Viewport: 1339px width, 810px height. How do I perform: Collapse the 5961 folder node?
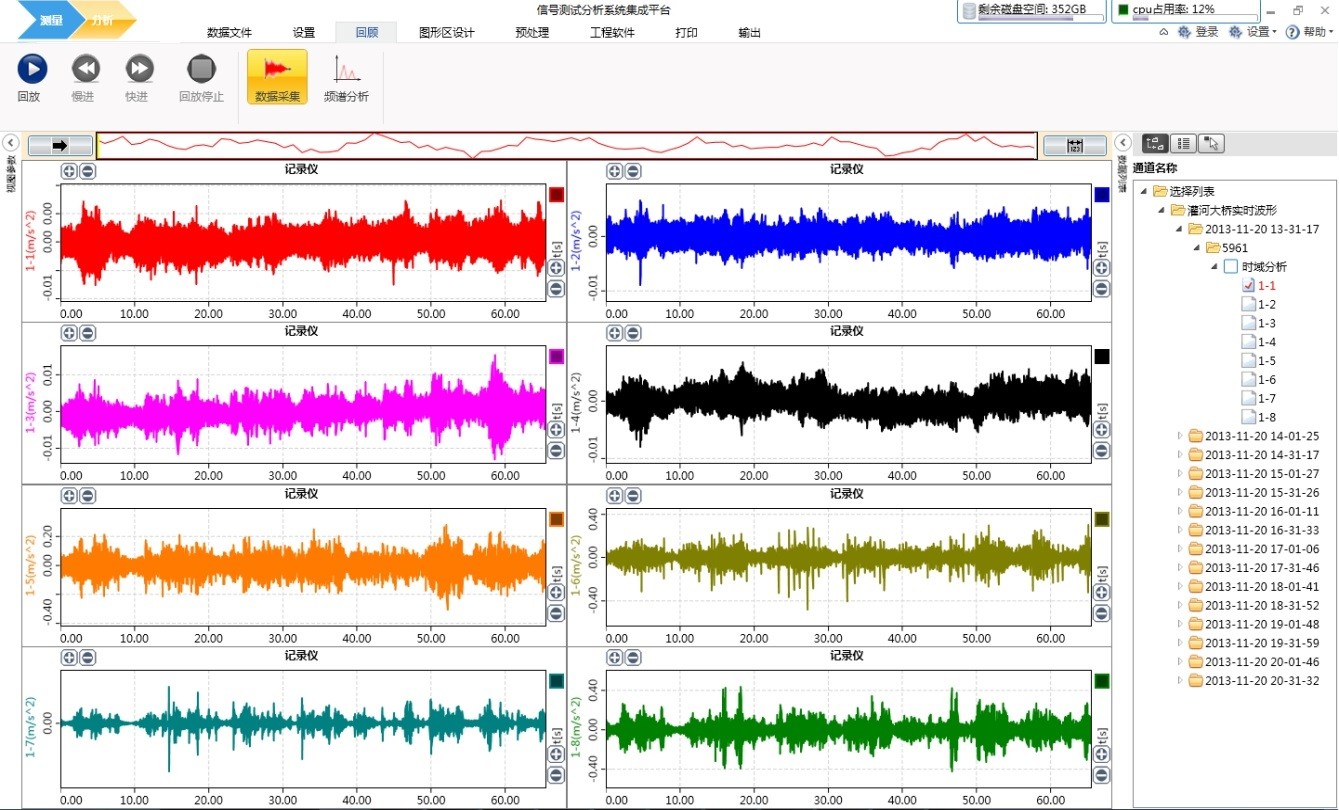tap(1198, 248)
